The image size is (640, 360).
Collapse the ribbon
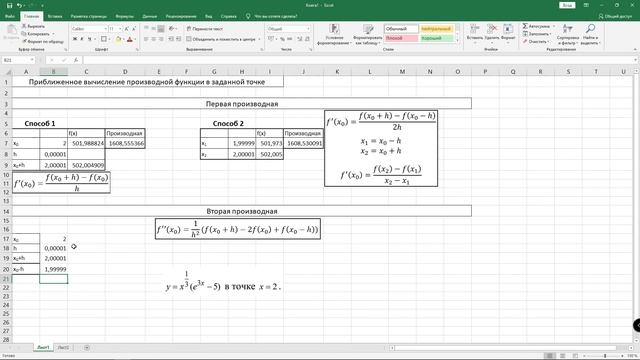(635, 49)
